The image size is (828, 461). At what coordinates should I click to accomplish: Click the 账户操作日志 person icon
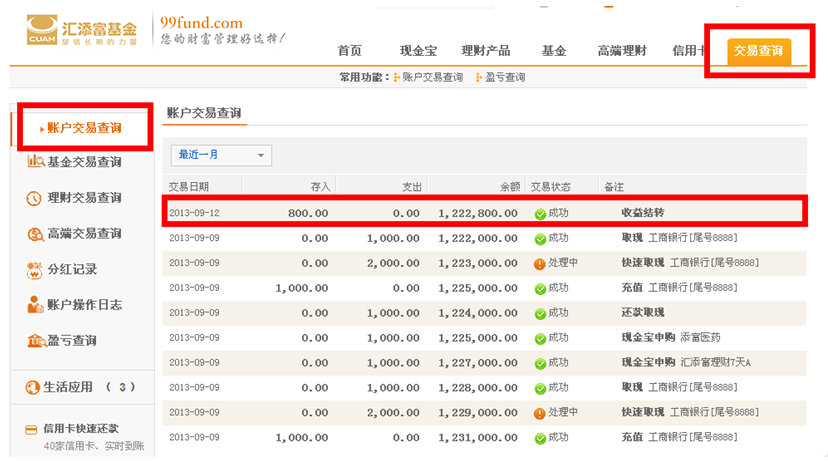pos(34,305)
